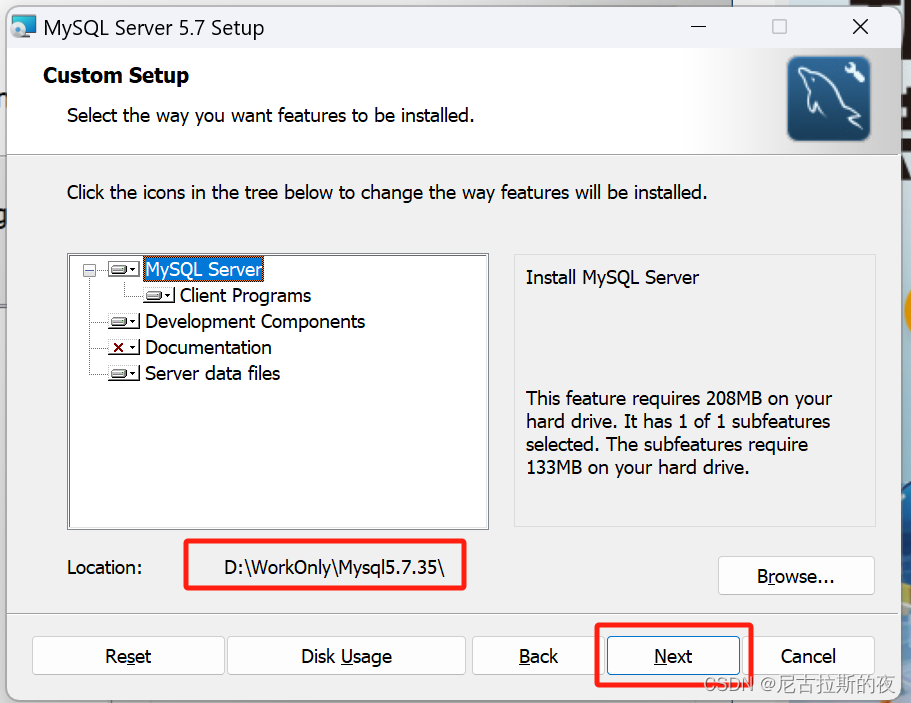This screenshot has width=911, height=703.
Task: Cancel the MySQL setup
Action: [x=809, y=656]
